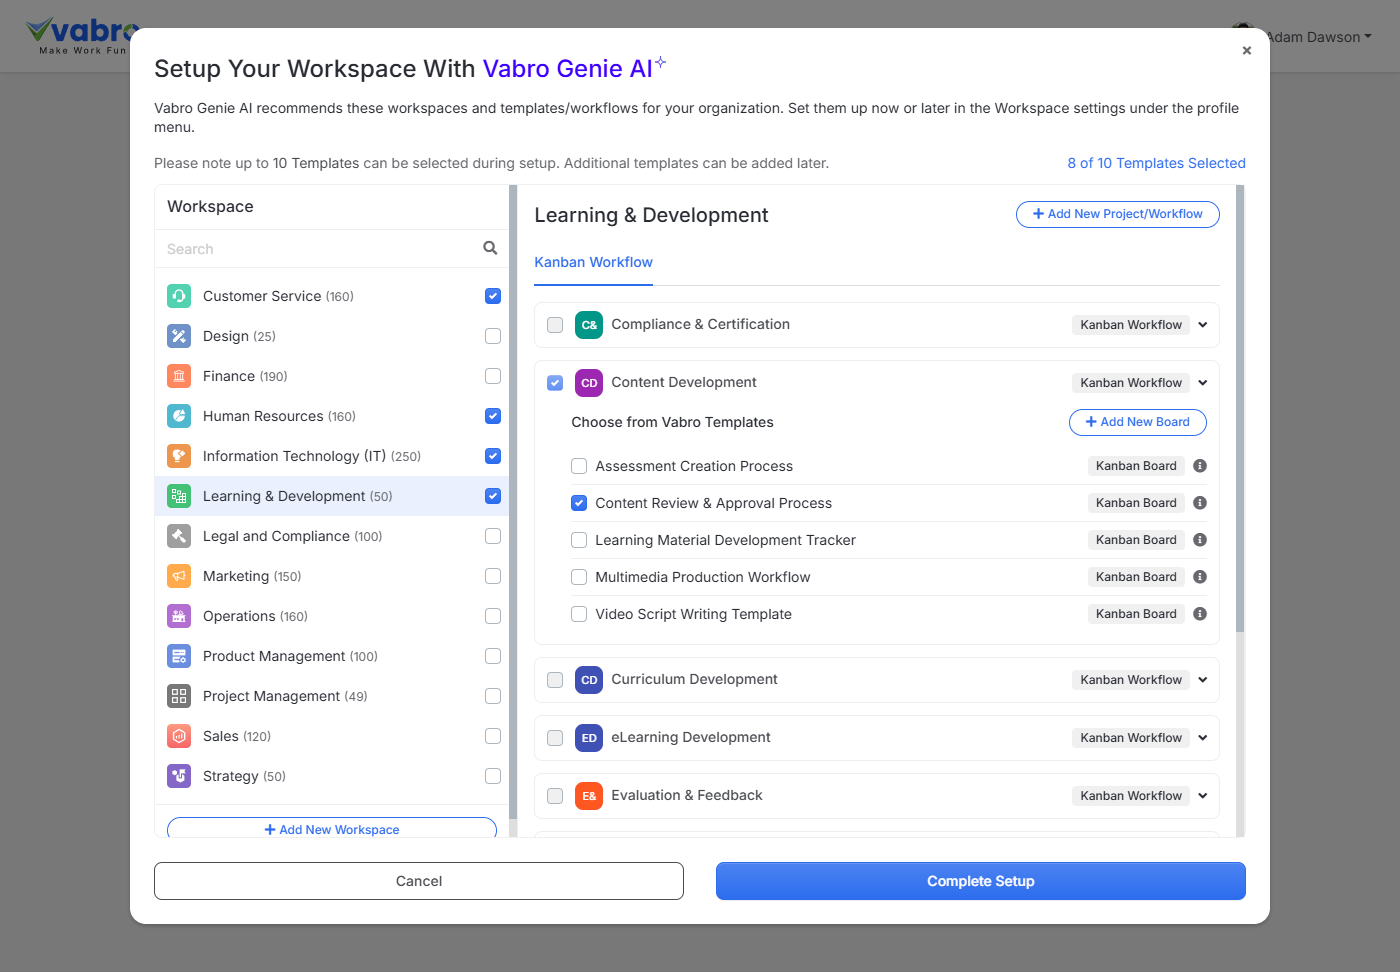This screenshot has height=972, width=1400.
Task: Click the Compliance & Certification C& badge
Action: (589, 325)
